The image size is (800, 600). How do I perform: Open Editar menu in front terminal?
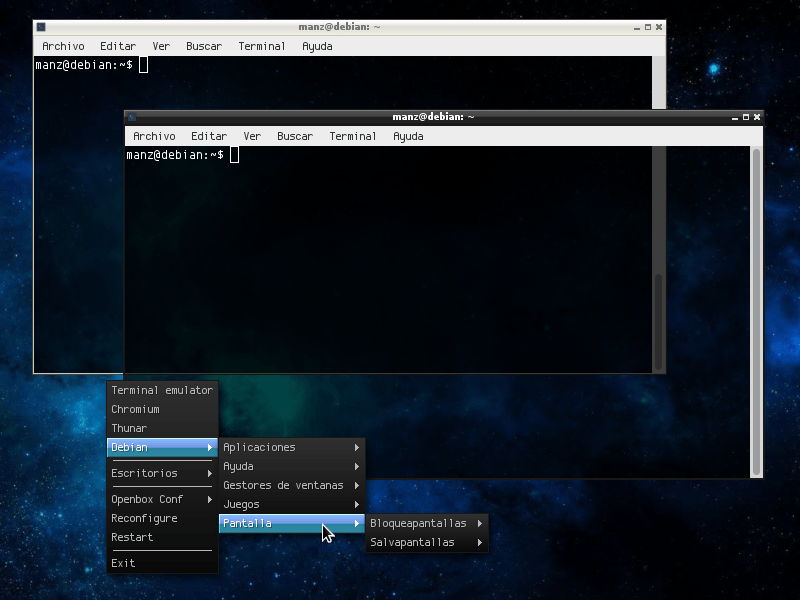pyautogui.click(x=209, y=136)
